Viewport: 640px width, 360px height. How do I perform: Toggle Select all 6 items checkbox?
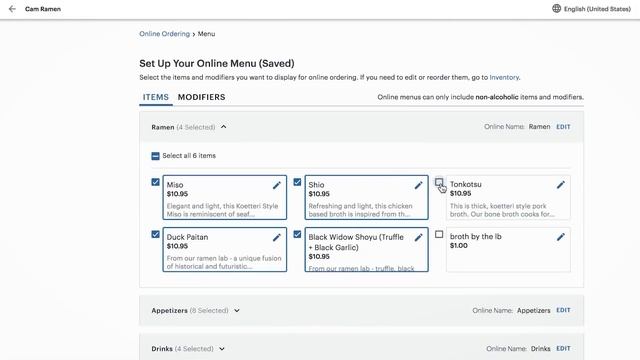pos(156,156)
